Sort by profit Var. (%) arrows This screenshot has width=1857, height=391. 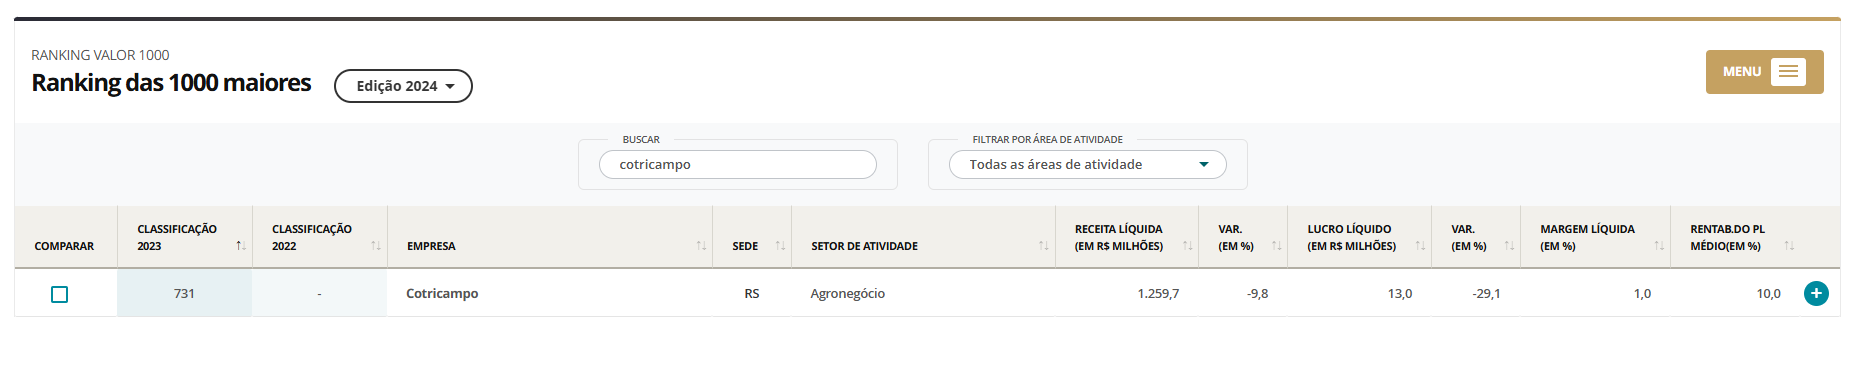pos(1509,246)
